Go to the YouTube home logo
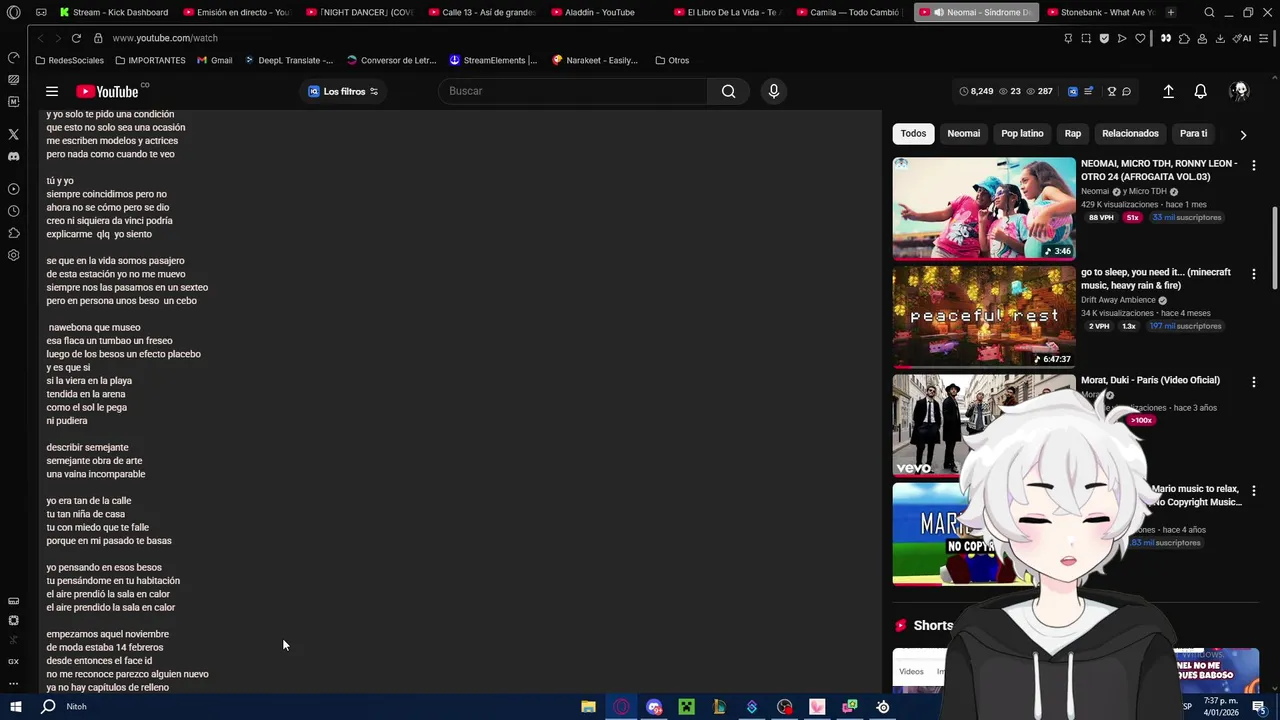Image resolution: width=1280 pixels, height=720 pixels. click(x=108, y=91)
